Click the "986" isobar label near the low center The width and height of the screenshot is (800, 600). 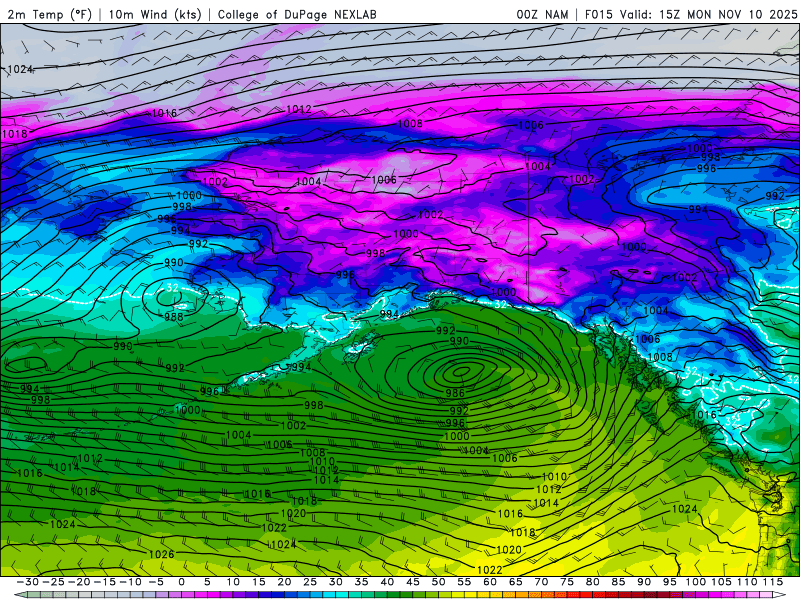[x=455, y=393]
